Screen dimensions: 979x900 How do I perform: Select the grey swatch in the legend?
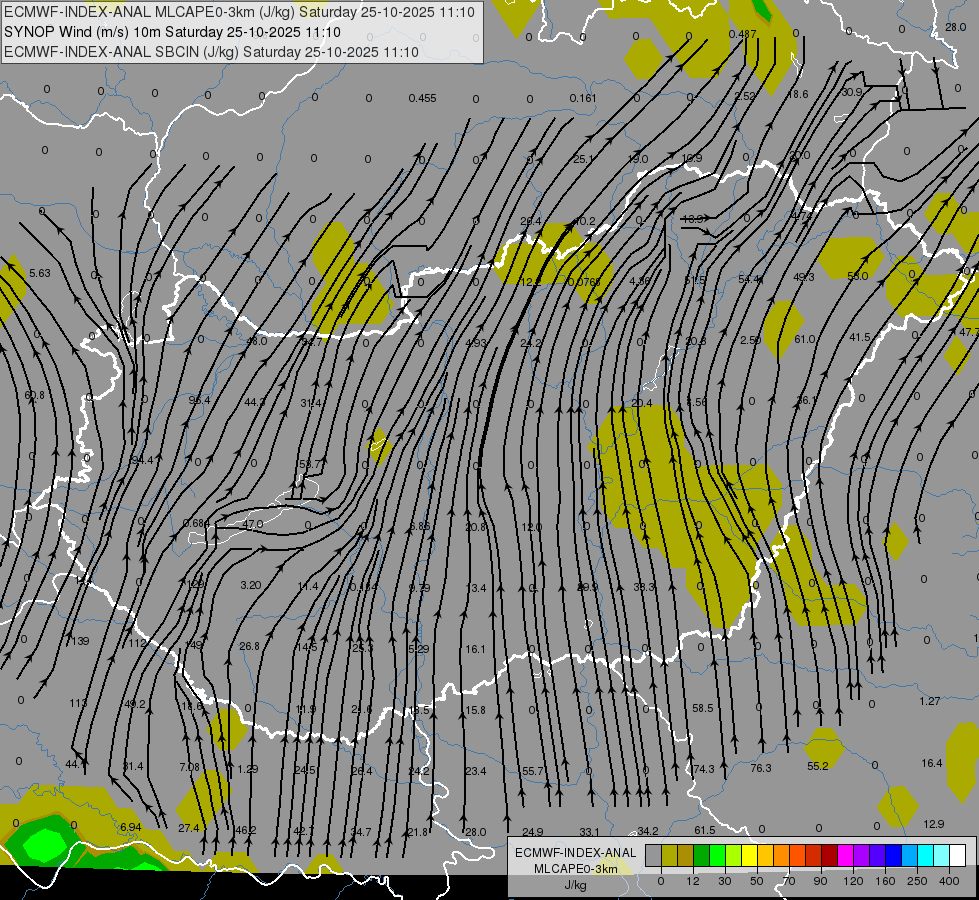pos(653,856)
